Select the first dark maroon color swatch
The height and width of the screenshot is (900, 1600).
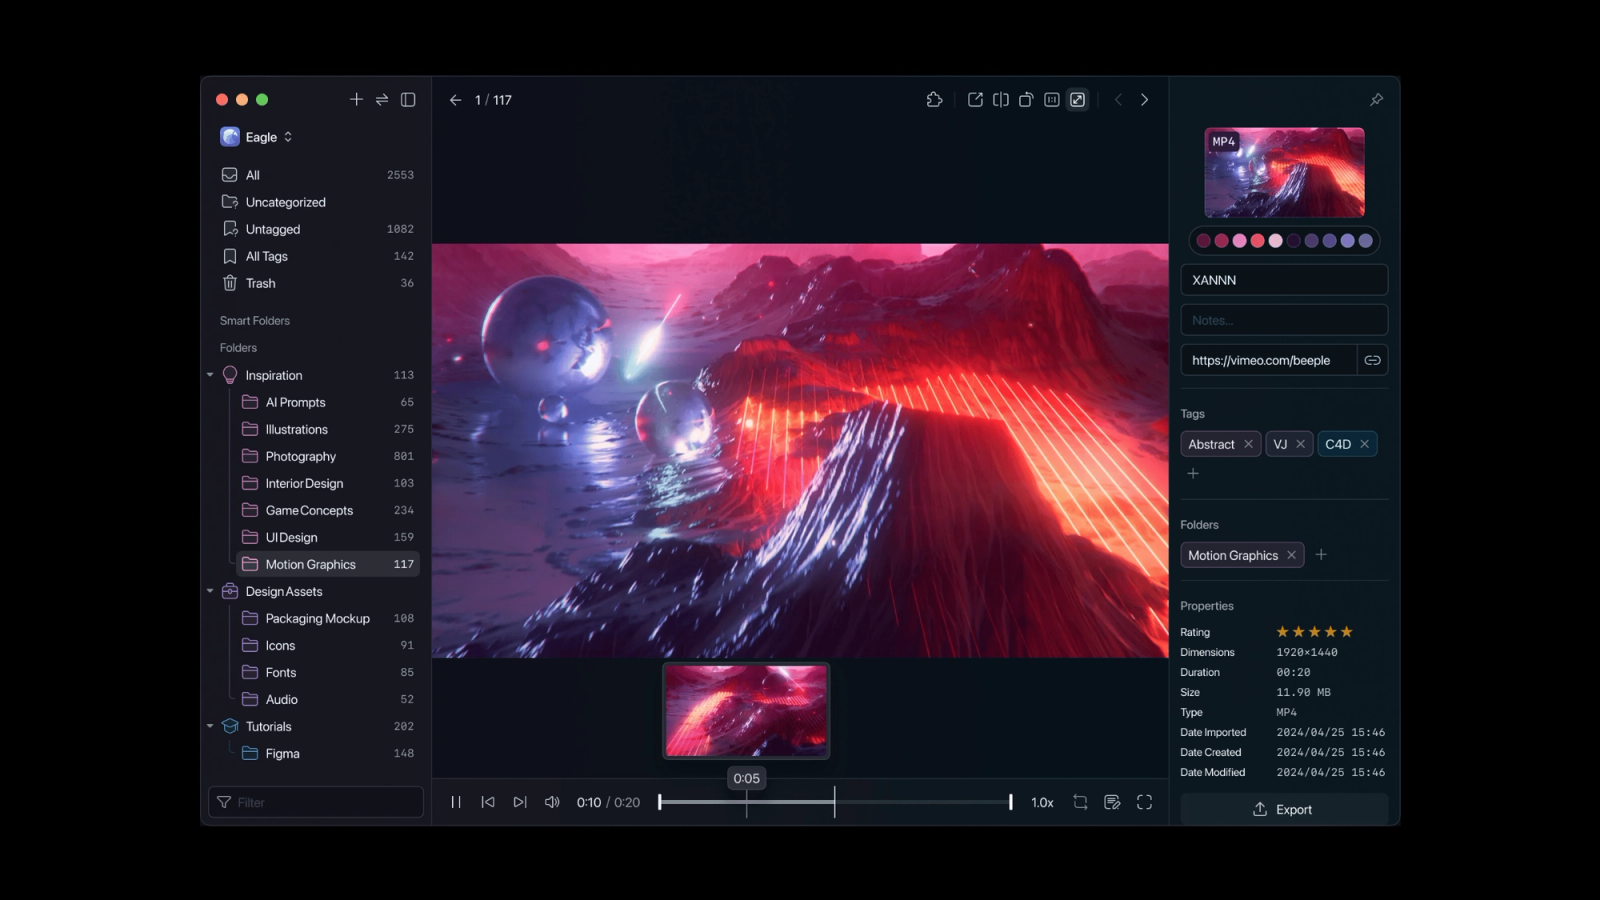pyautogui.click(x=1203, y=241)
